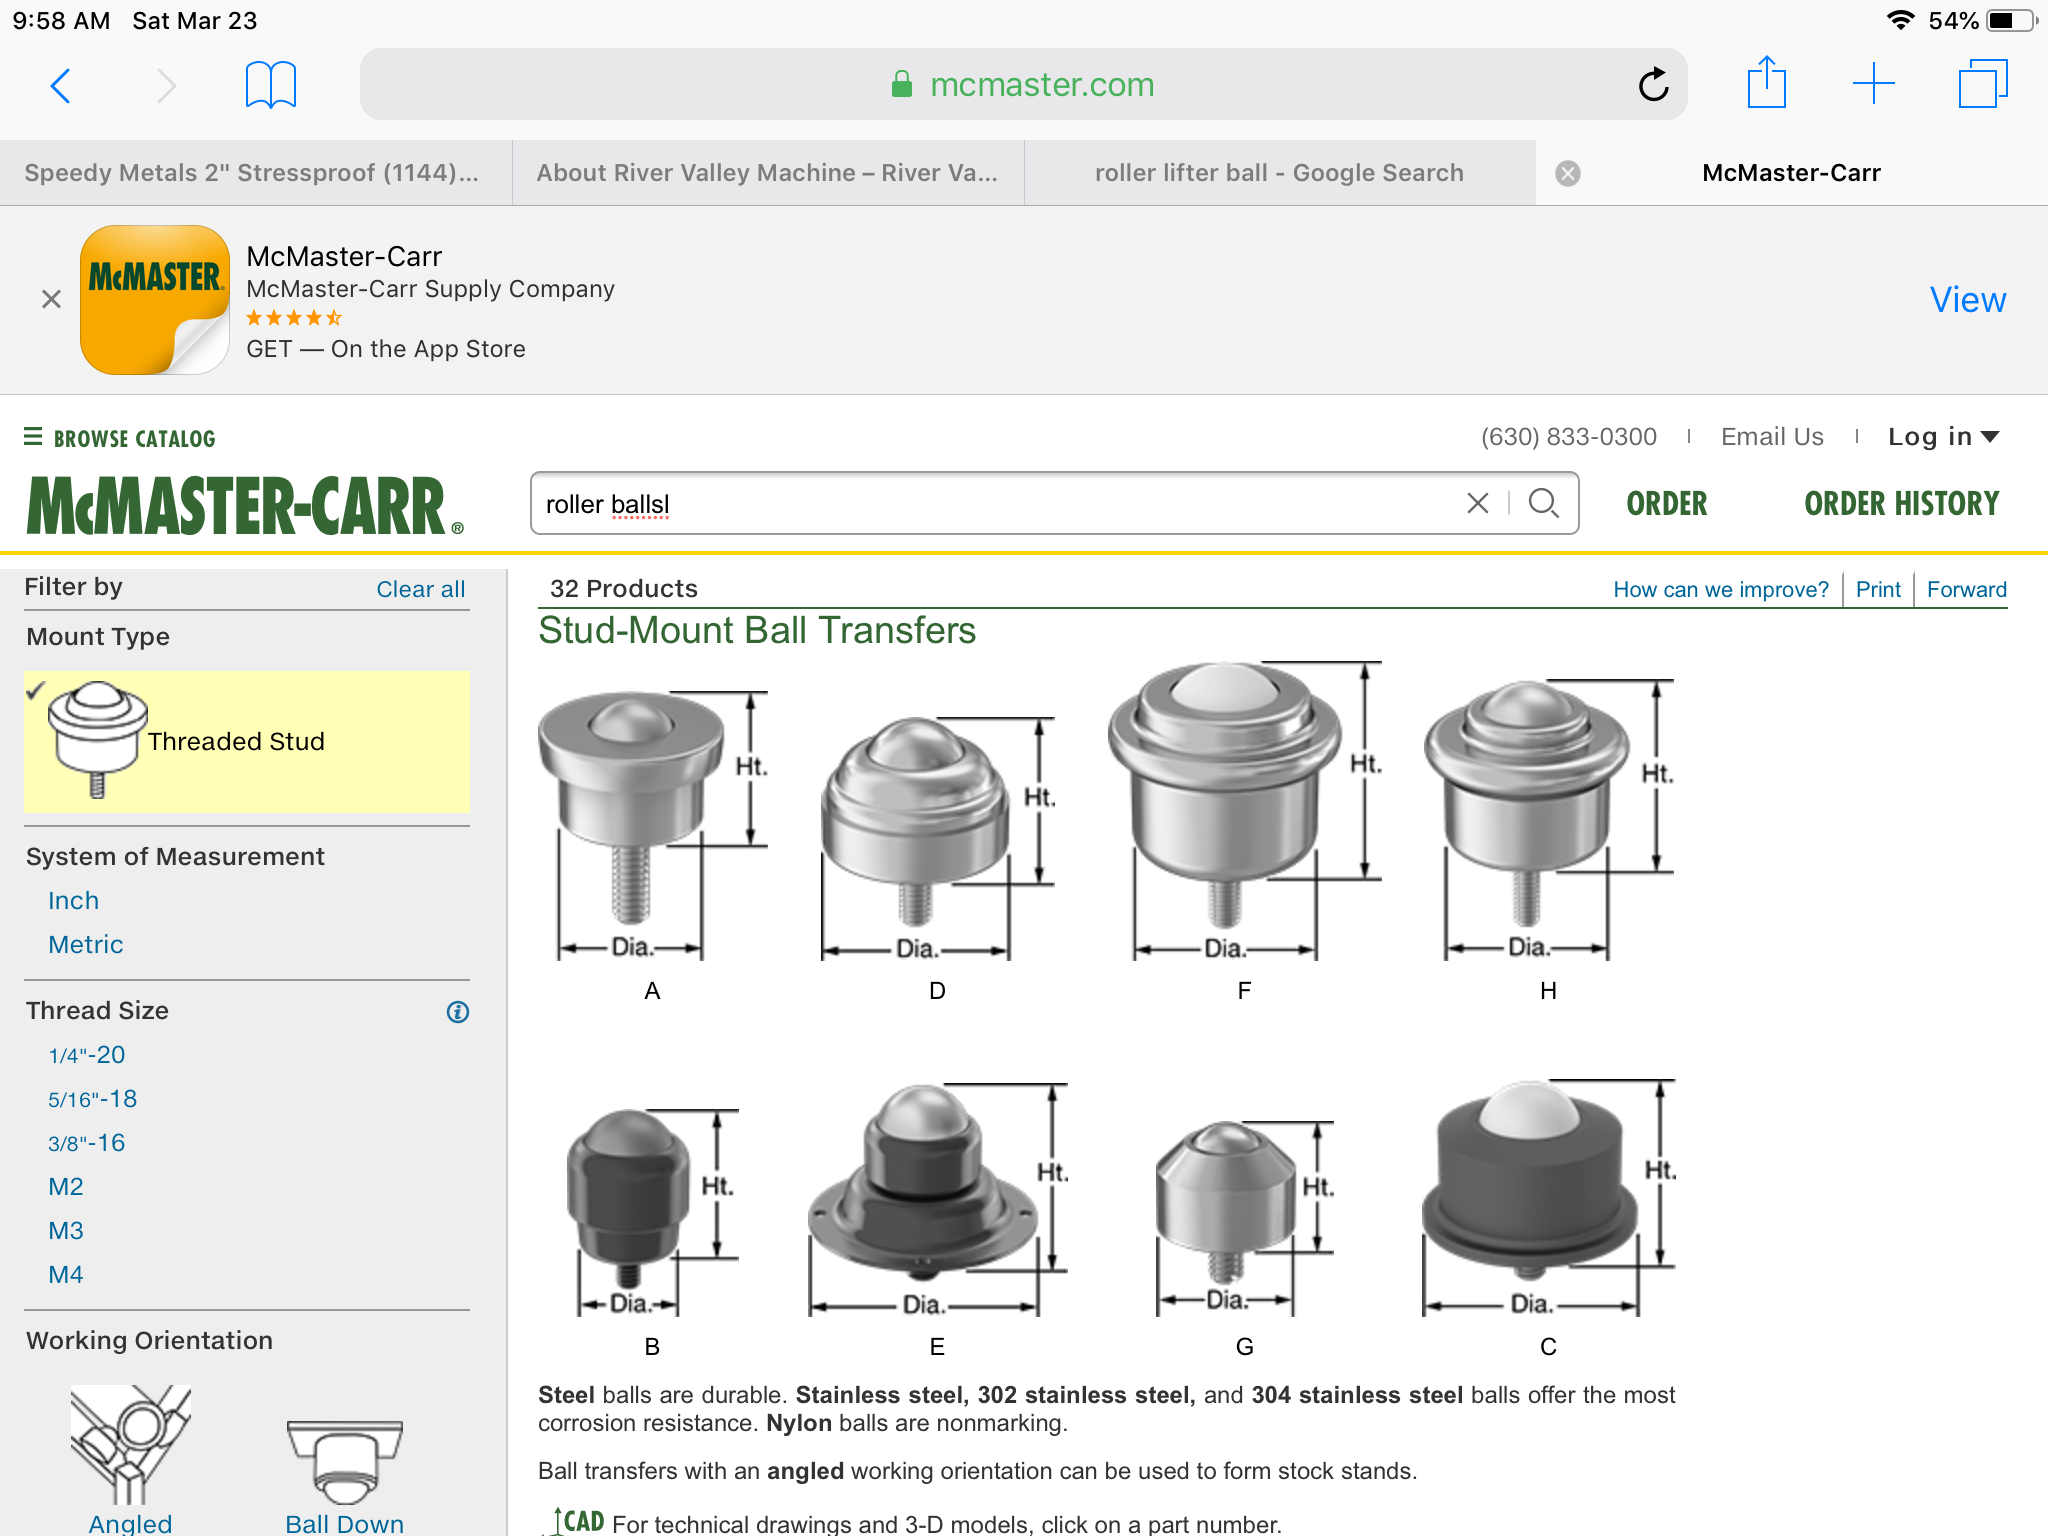
Task: Click Clear all filters
Action: pyautogui.click(x=421, y=589)
